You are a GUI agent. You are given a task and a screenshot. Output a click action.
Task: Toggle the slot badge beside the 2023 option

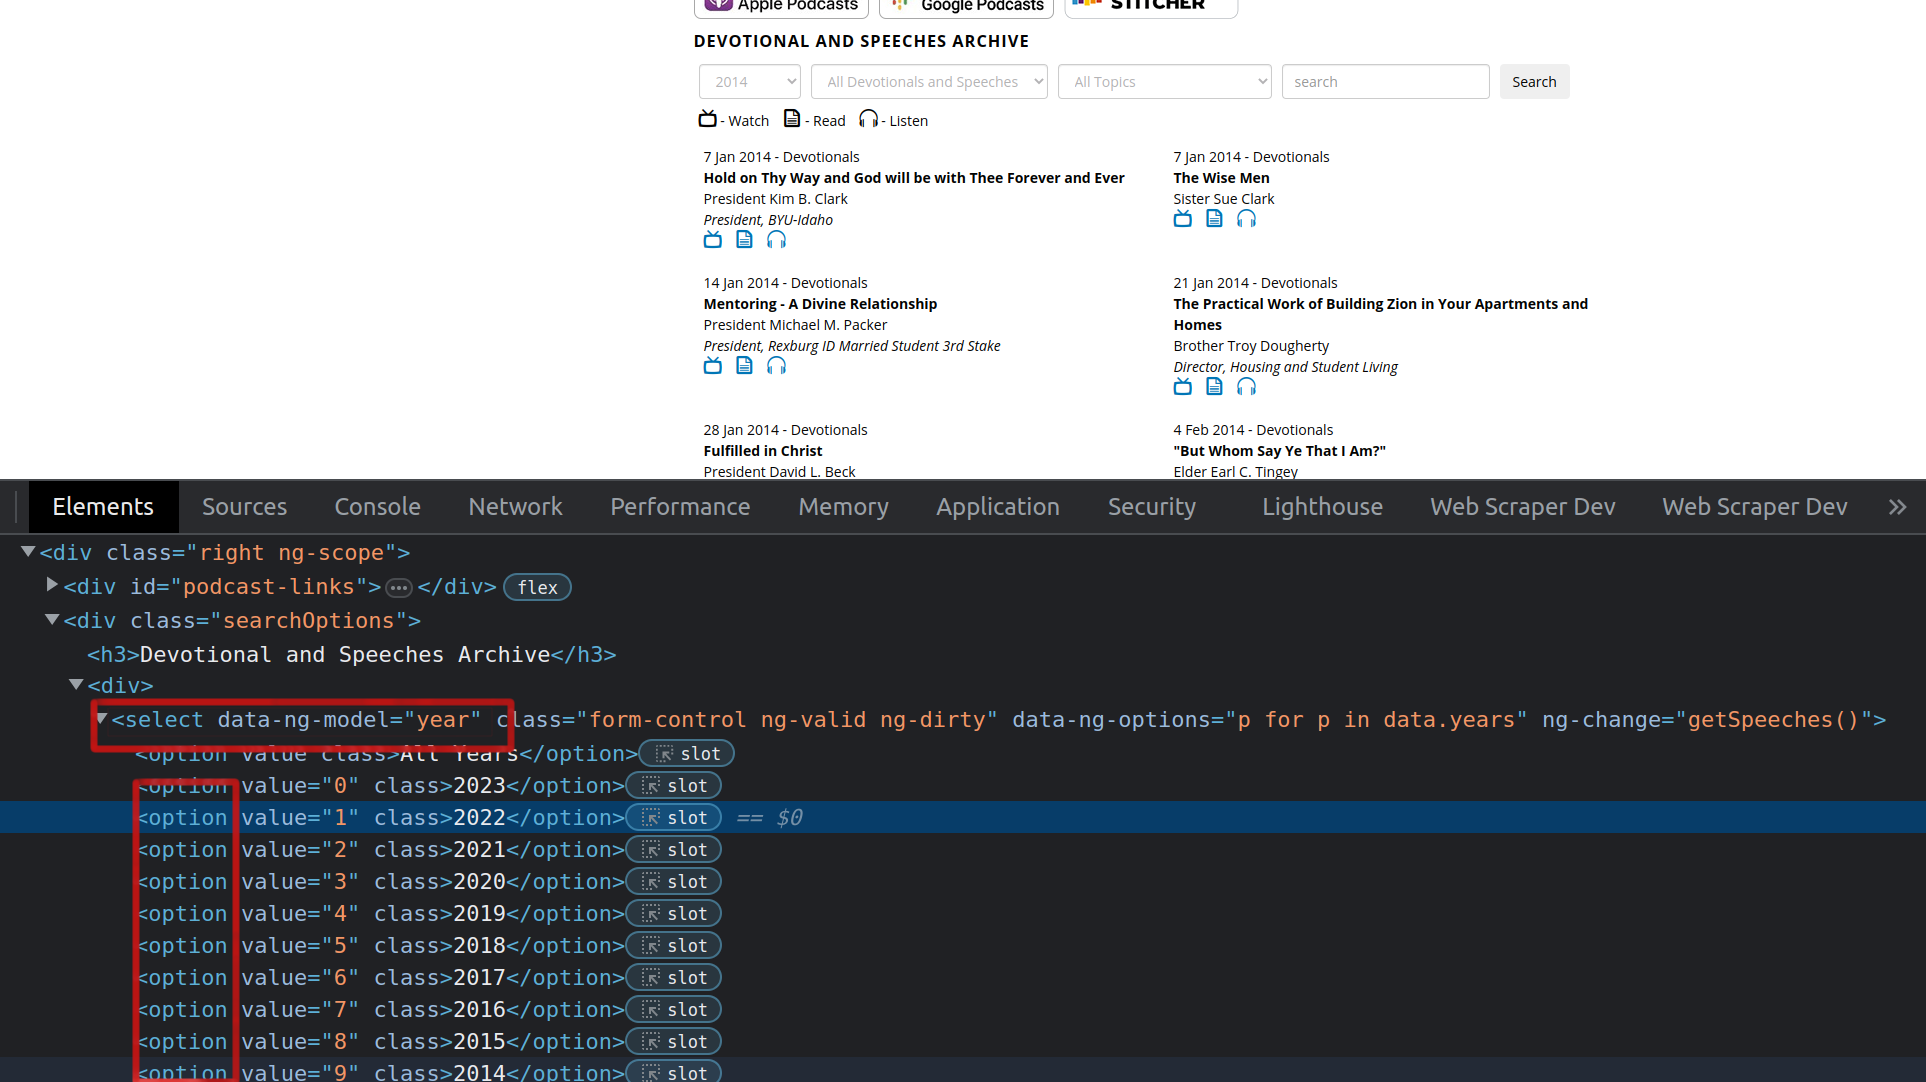click(x=674, y=785)
